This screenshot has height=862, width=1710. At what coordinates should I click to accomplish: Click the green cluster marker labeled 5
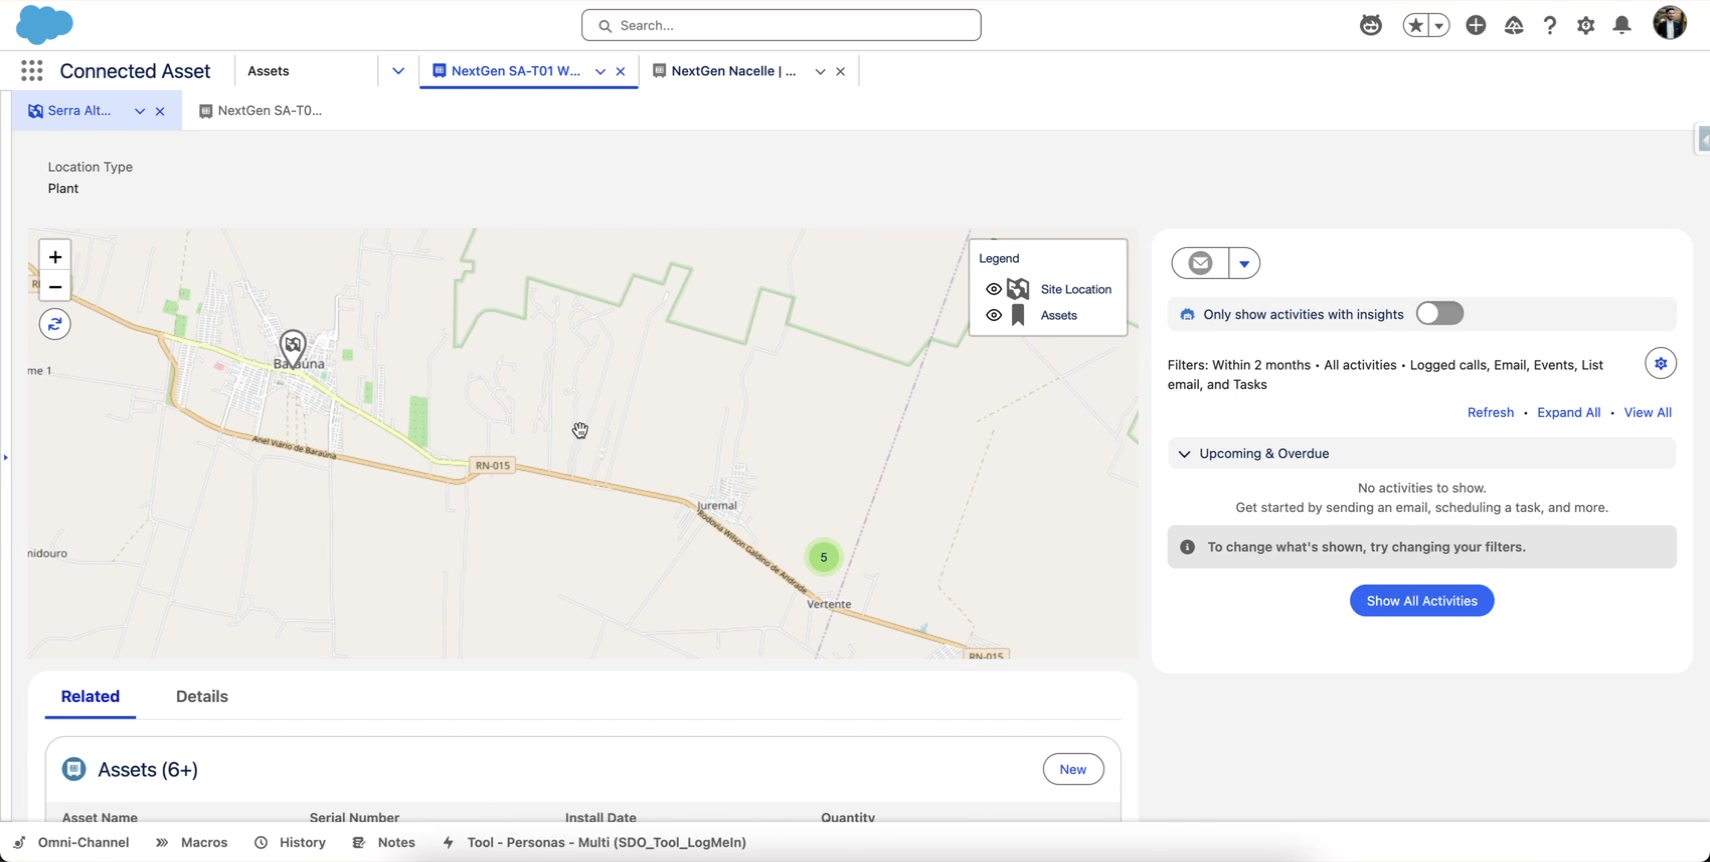coord(824,557)
